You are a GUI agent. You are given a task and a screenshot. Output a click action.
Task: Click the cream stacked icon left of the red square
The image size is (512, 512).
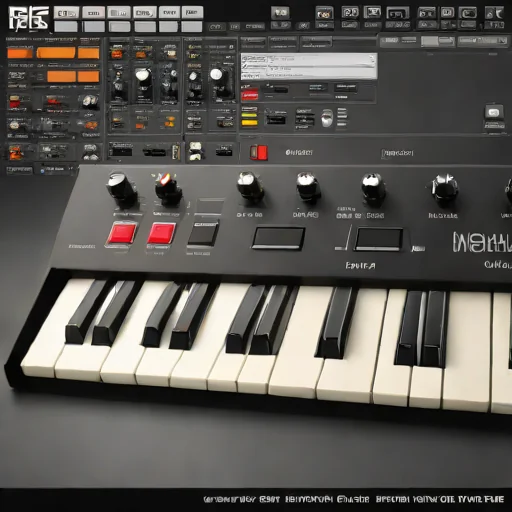[x=196, y=151]
